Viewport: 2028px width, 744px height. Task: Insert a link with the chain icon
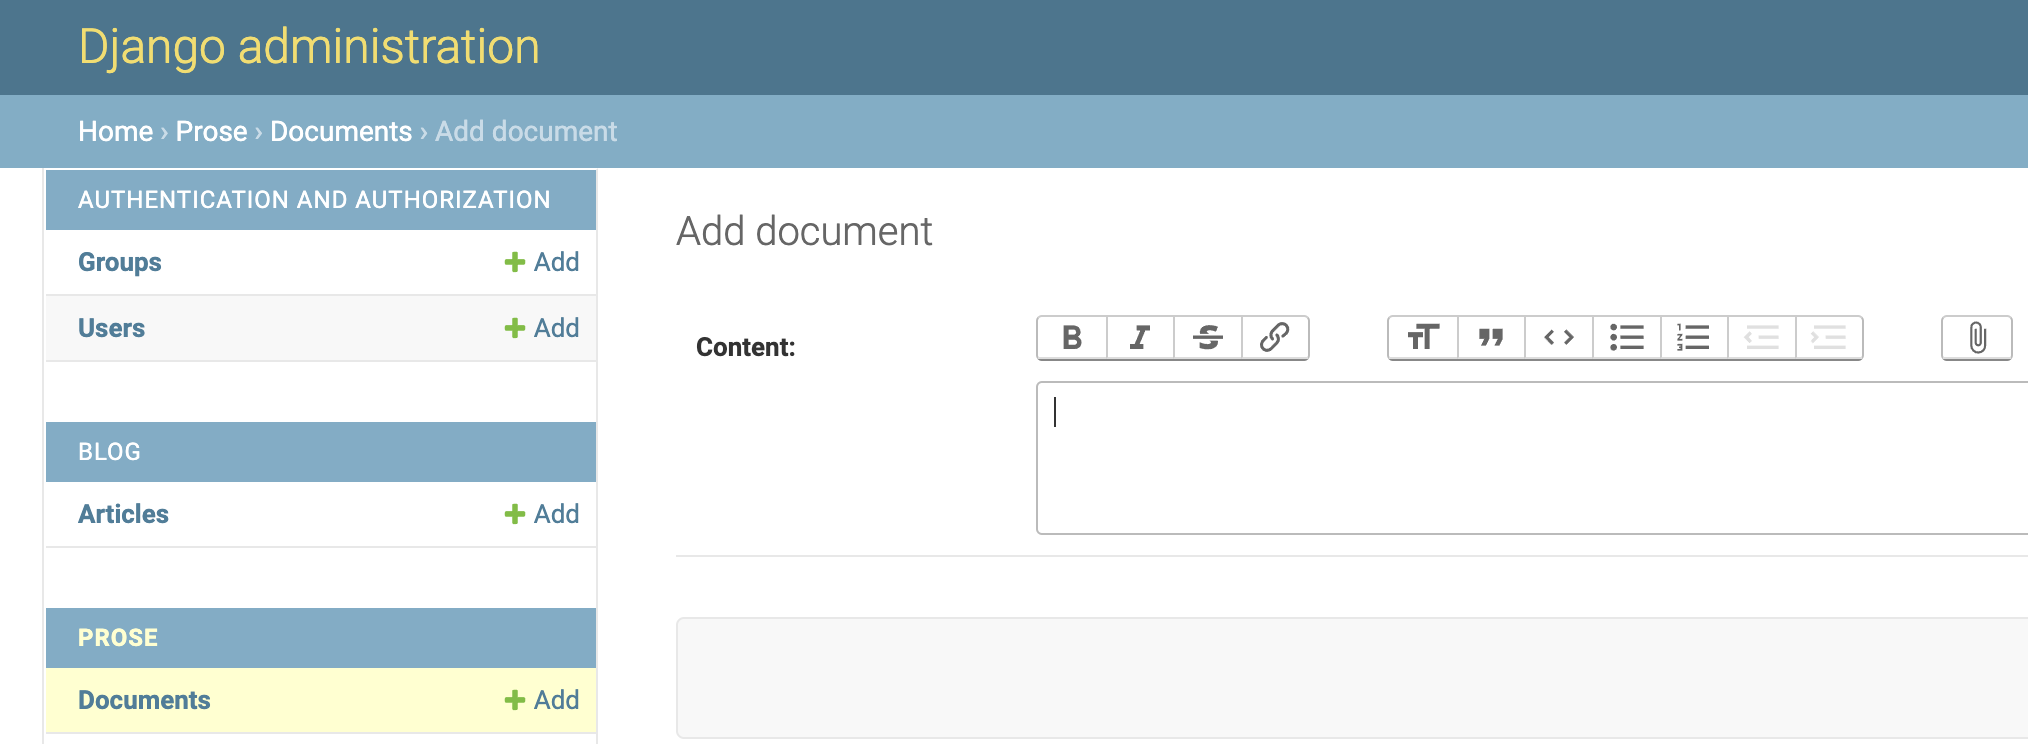point(1275,338)
